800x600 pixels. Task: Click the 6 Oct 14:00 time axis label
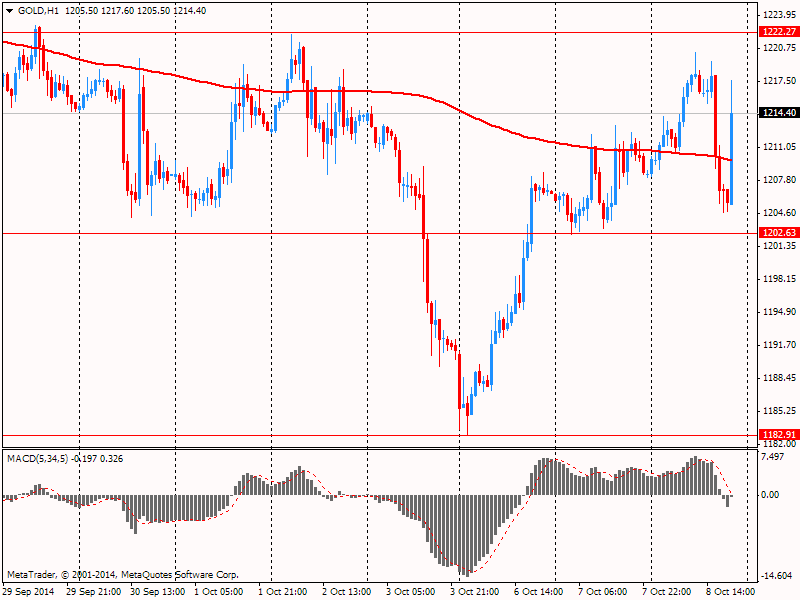tap(538, 592)
